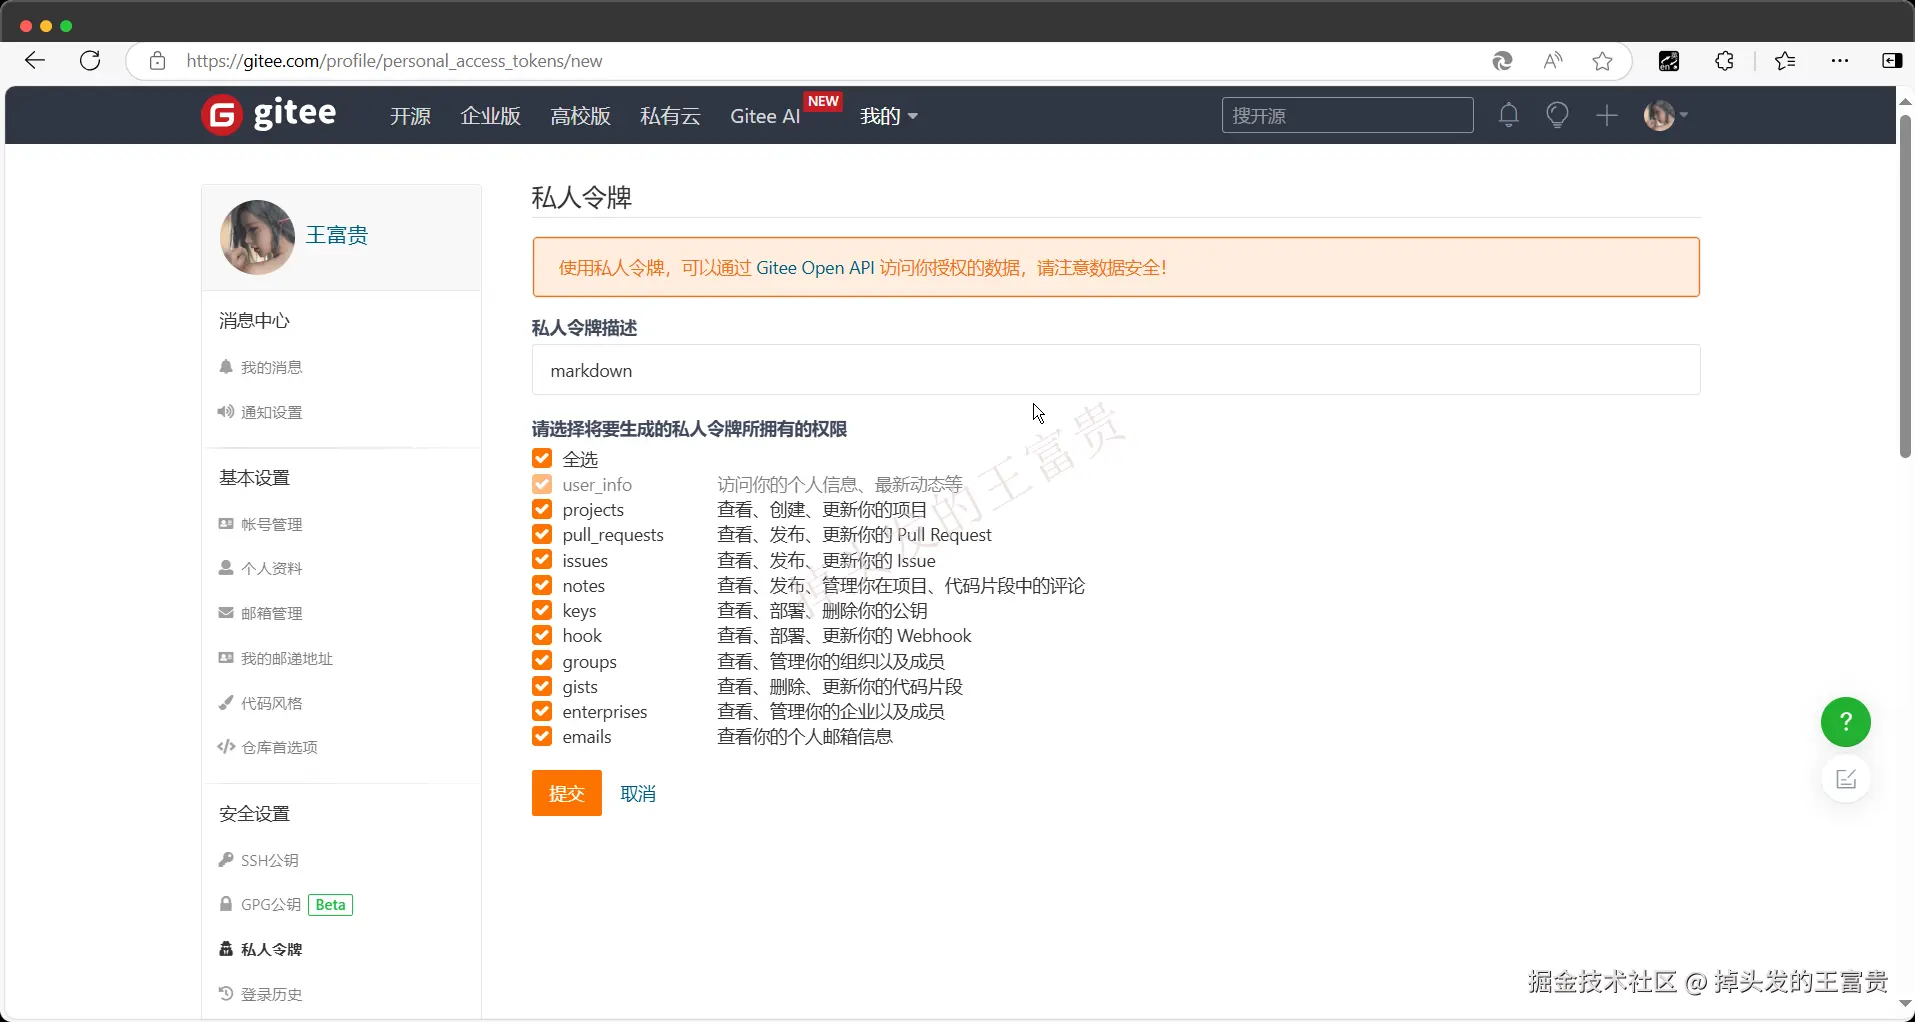Screen dimensions: 1915x1022
Task: Uncheck the pull_requests permission checkbox
Action: [x=542, y=534]
